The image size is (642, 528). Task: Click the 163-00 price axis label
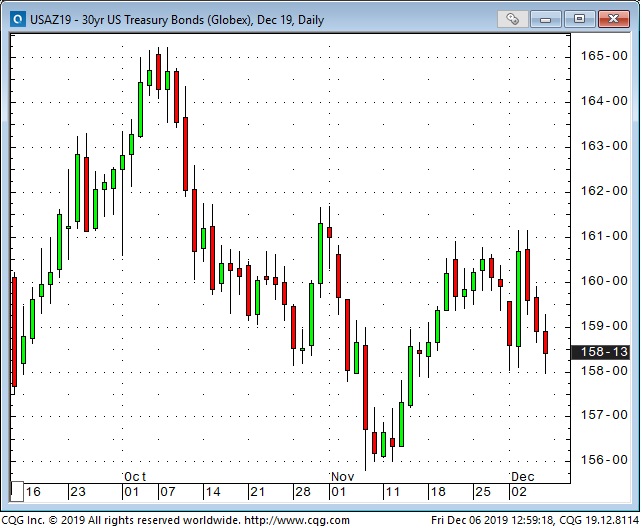coord(604,146)
